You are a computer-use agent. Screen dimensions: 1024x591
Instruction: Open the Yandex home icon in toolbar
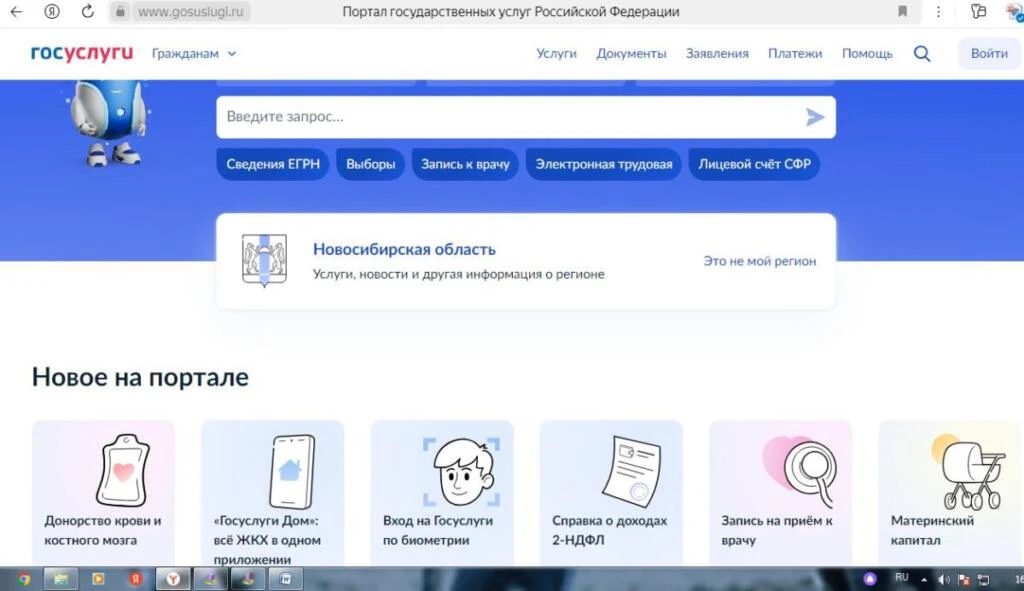[52, 11]
